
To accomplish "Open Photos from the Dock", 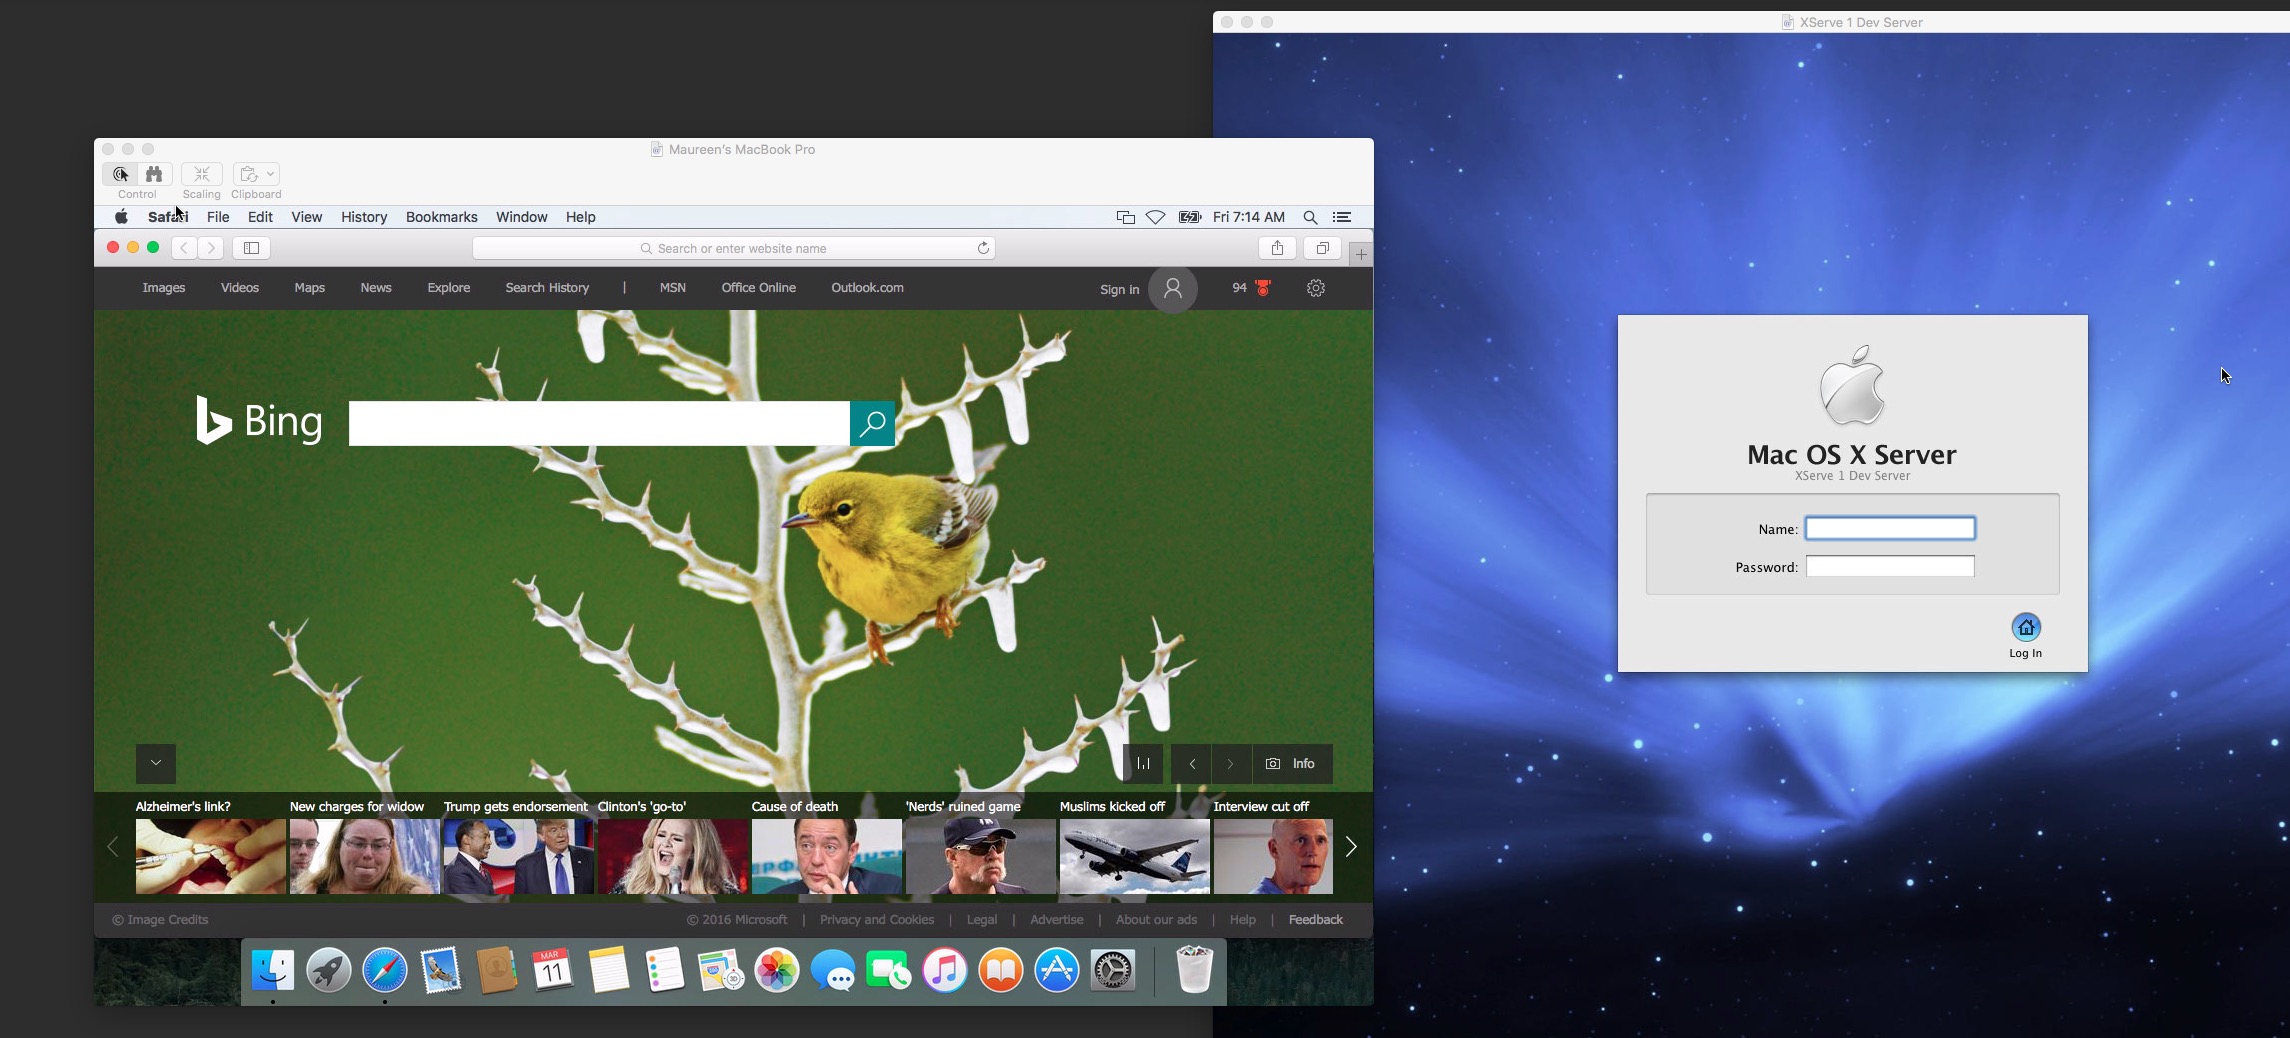I will pos(777,970).
